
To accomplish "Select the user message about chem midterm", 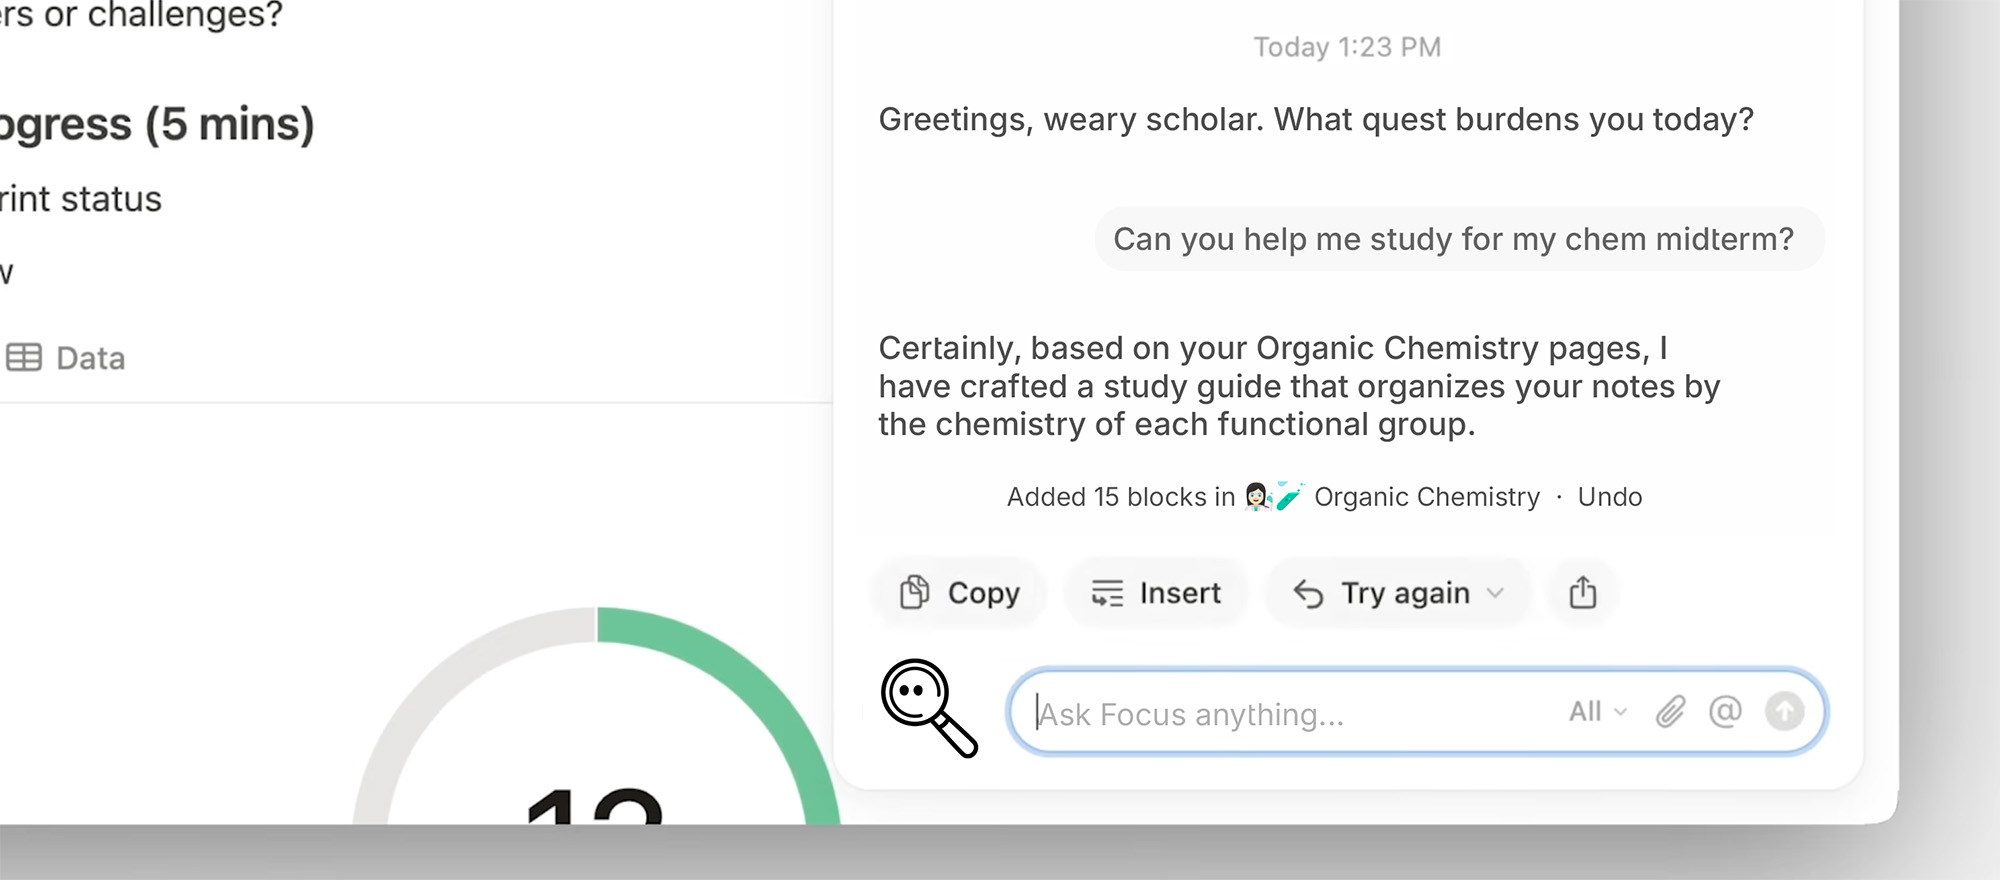I will (1459, 239).
